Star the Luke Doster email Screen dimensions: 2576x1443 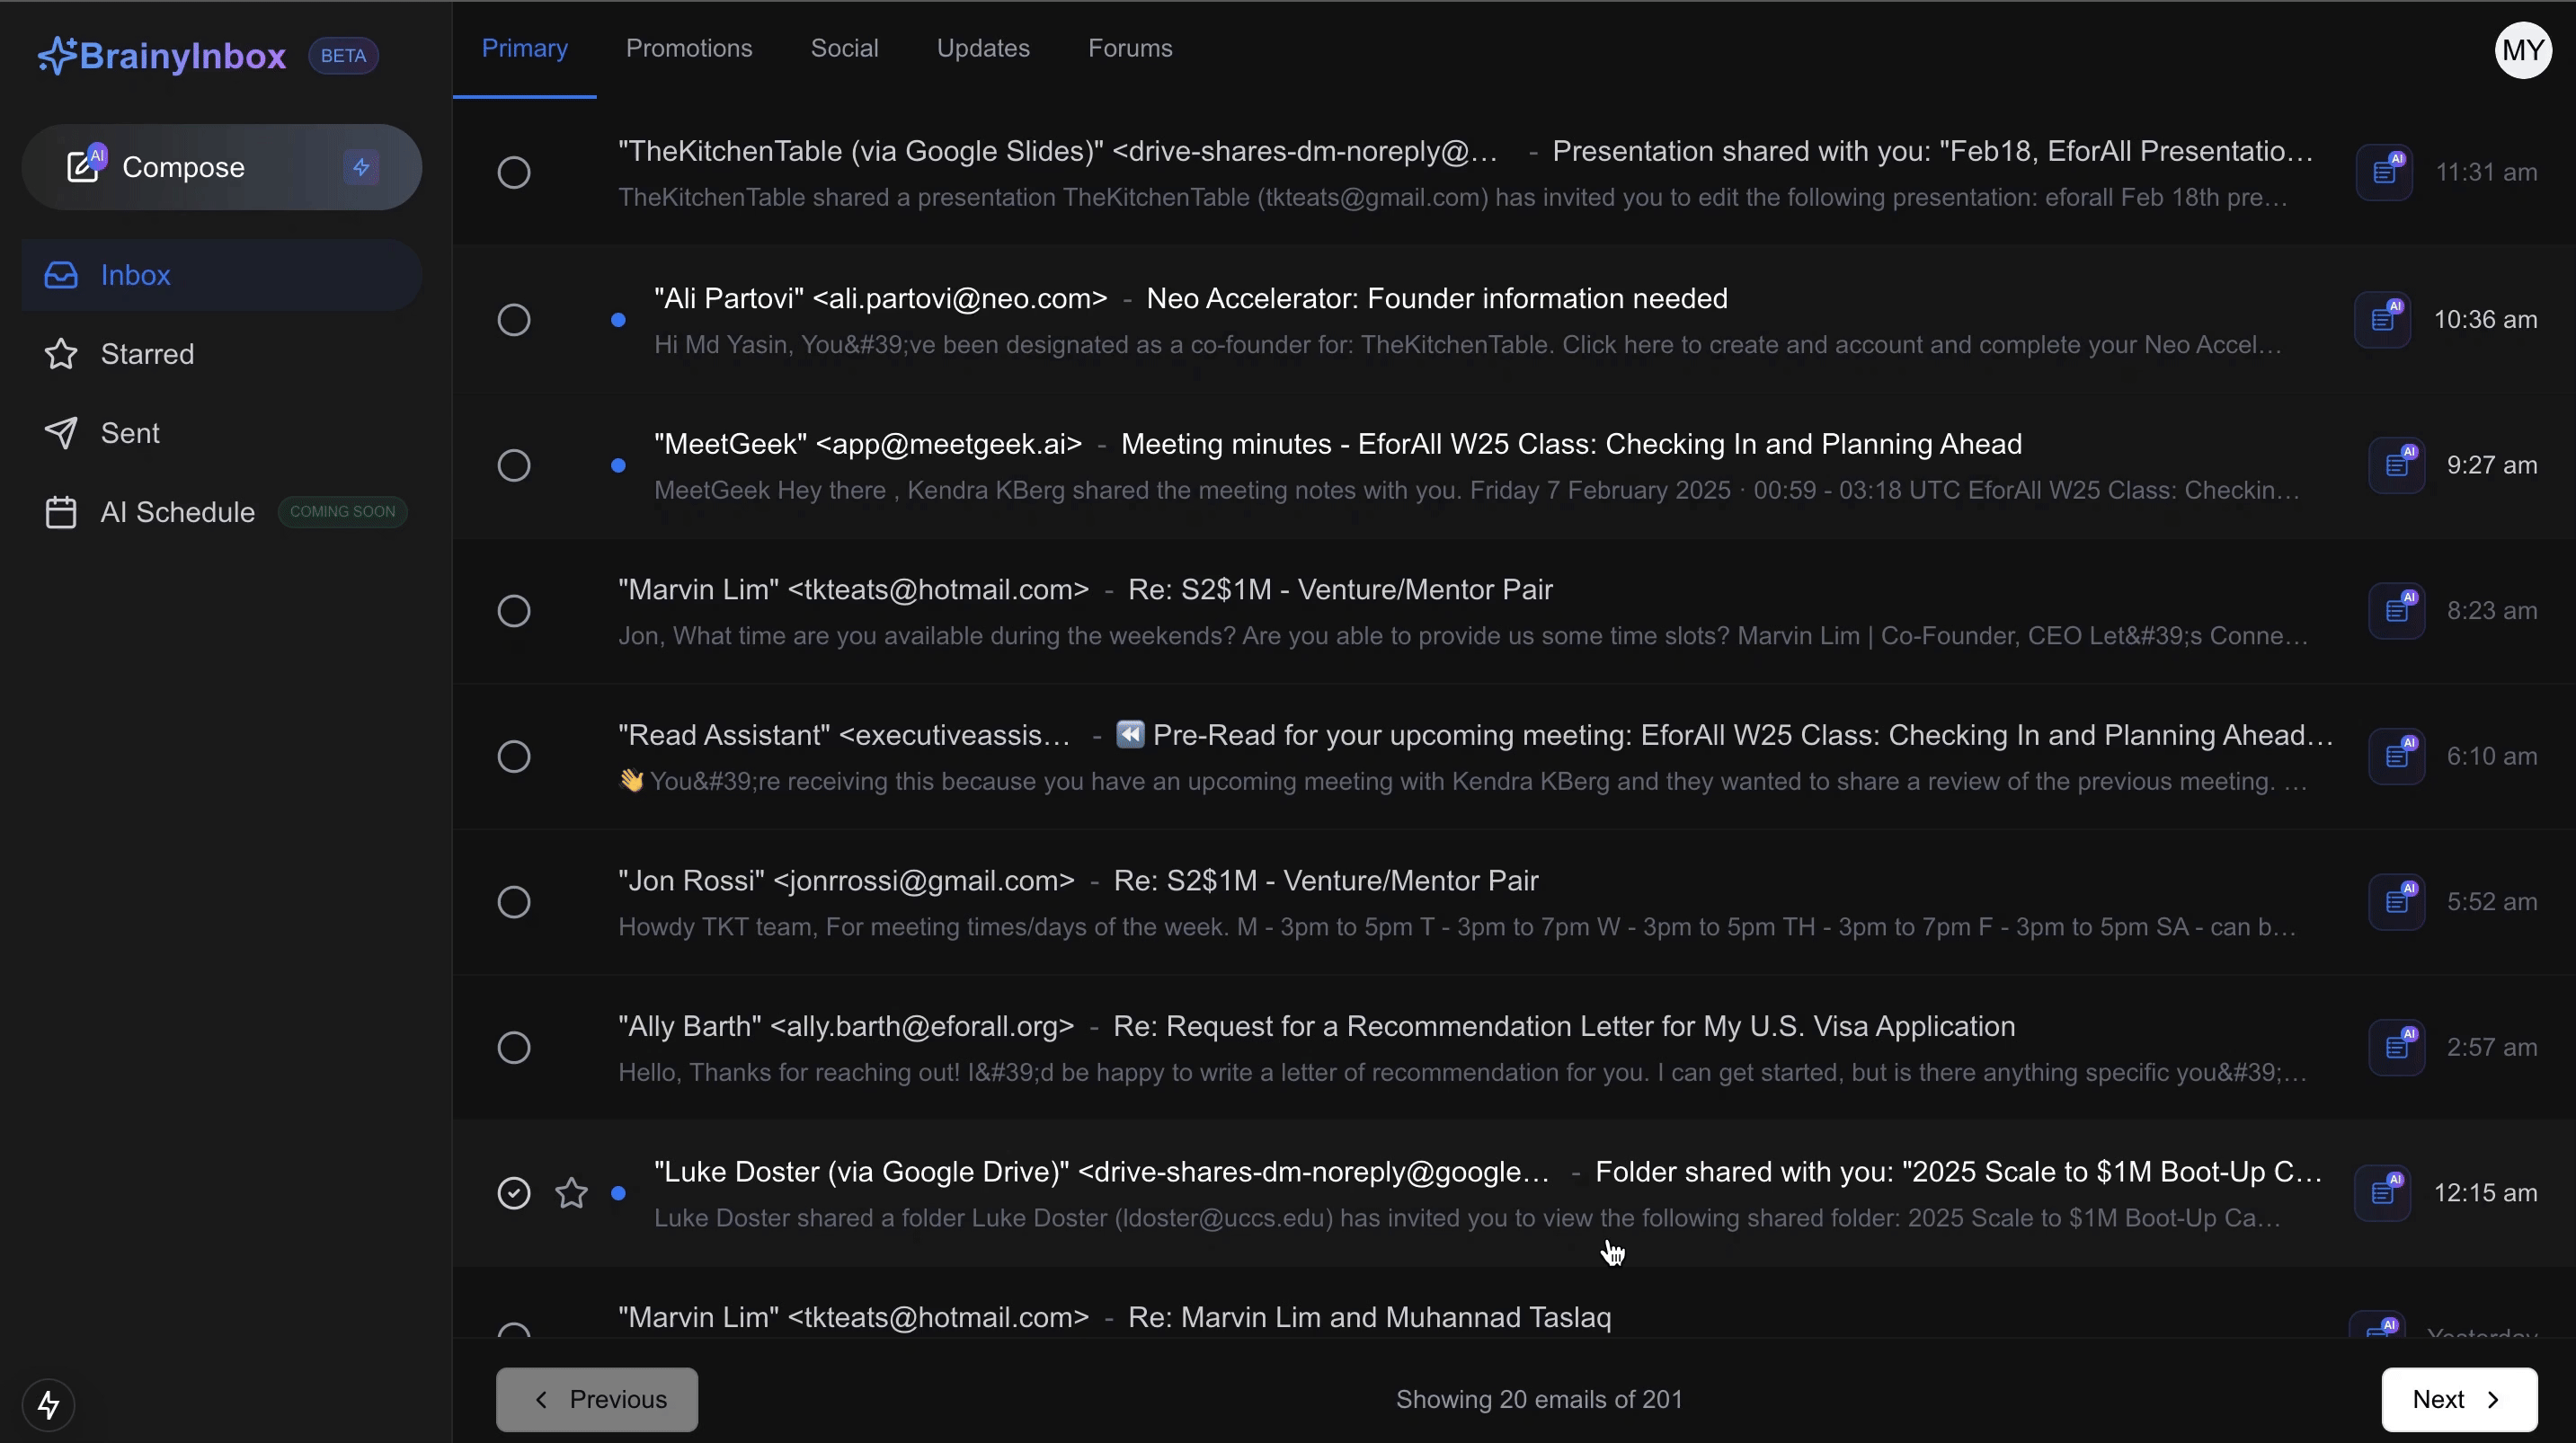571,1193
